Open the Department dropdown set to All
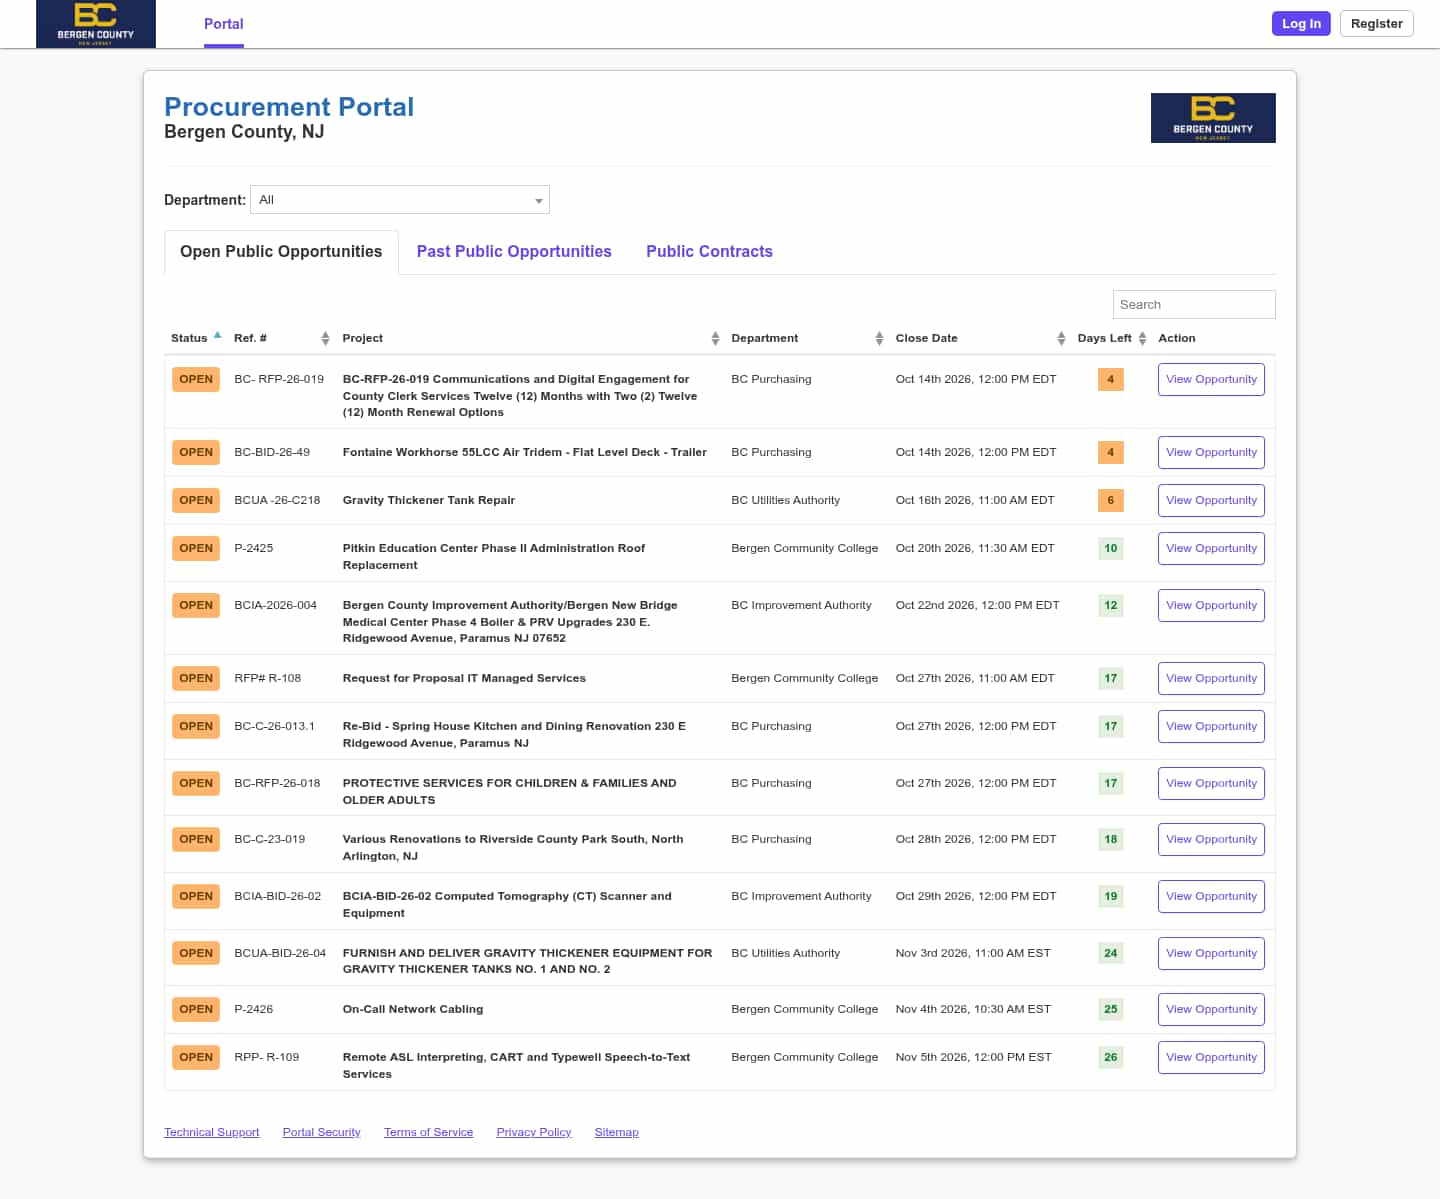 [400, 200]
